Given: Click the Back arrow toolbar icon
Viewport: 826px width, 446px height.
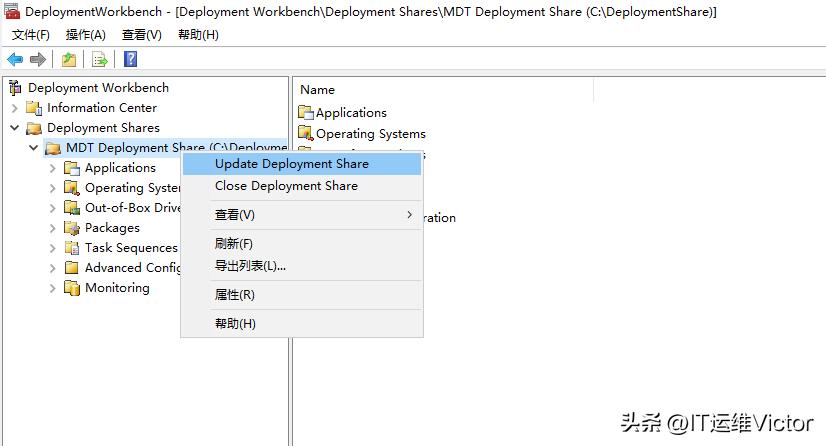Looking at the screenshot, I should (15, 59).
